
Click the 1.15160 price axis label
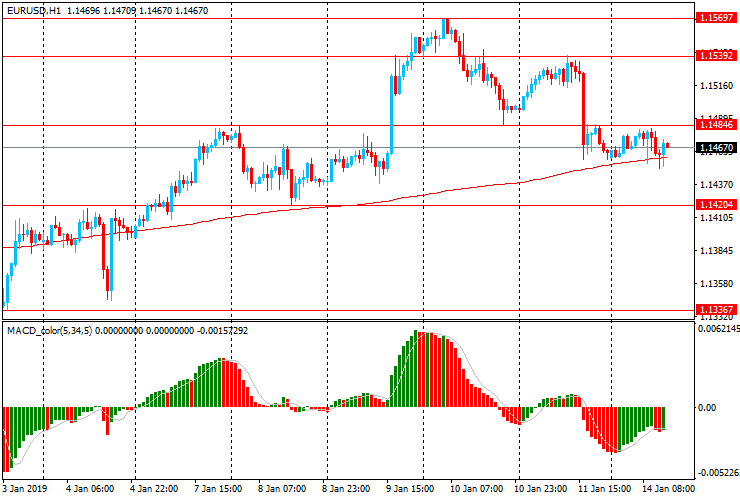tap(713, 86)
